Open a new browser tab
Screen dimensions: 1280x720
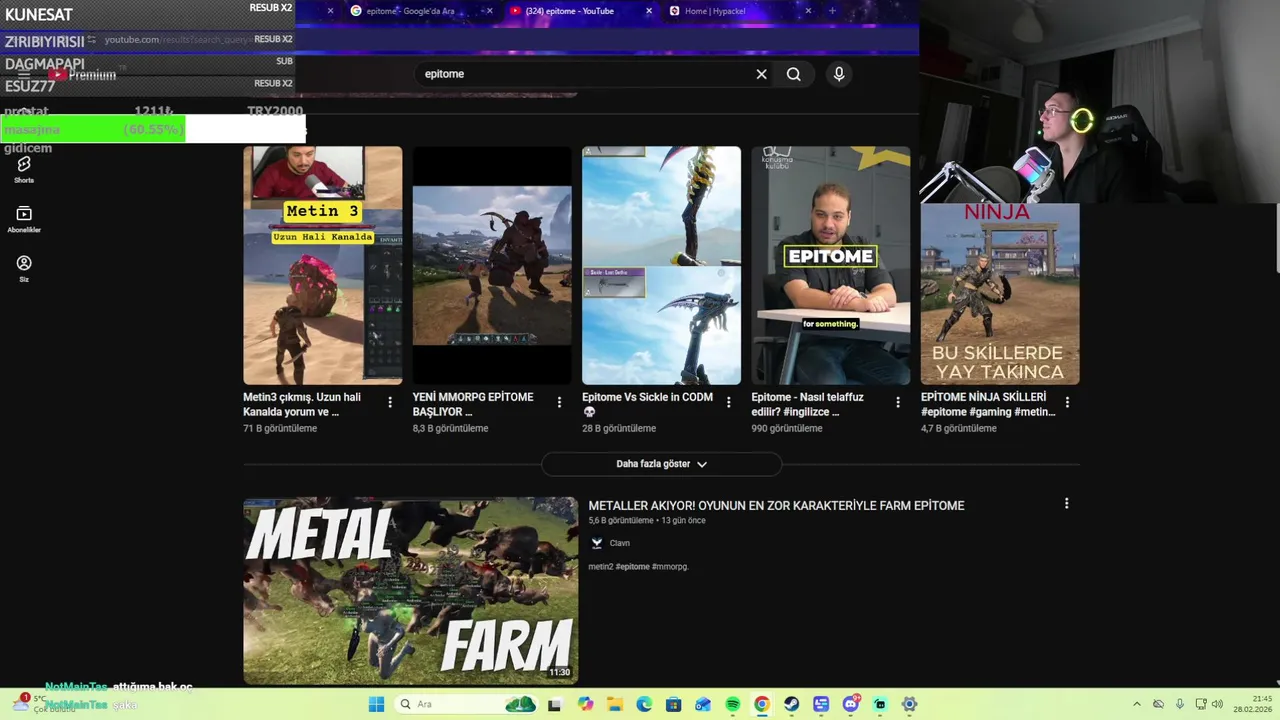click(x=832, y=11)
